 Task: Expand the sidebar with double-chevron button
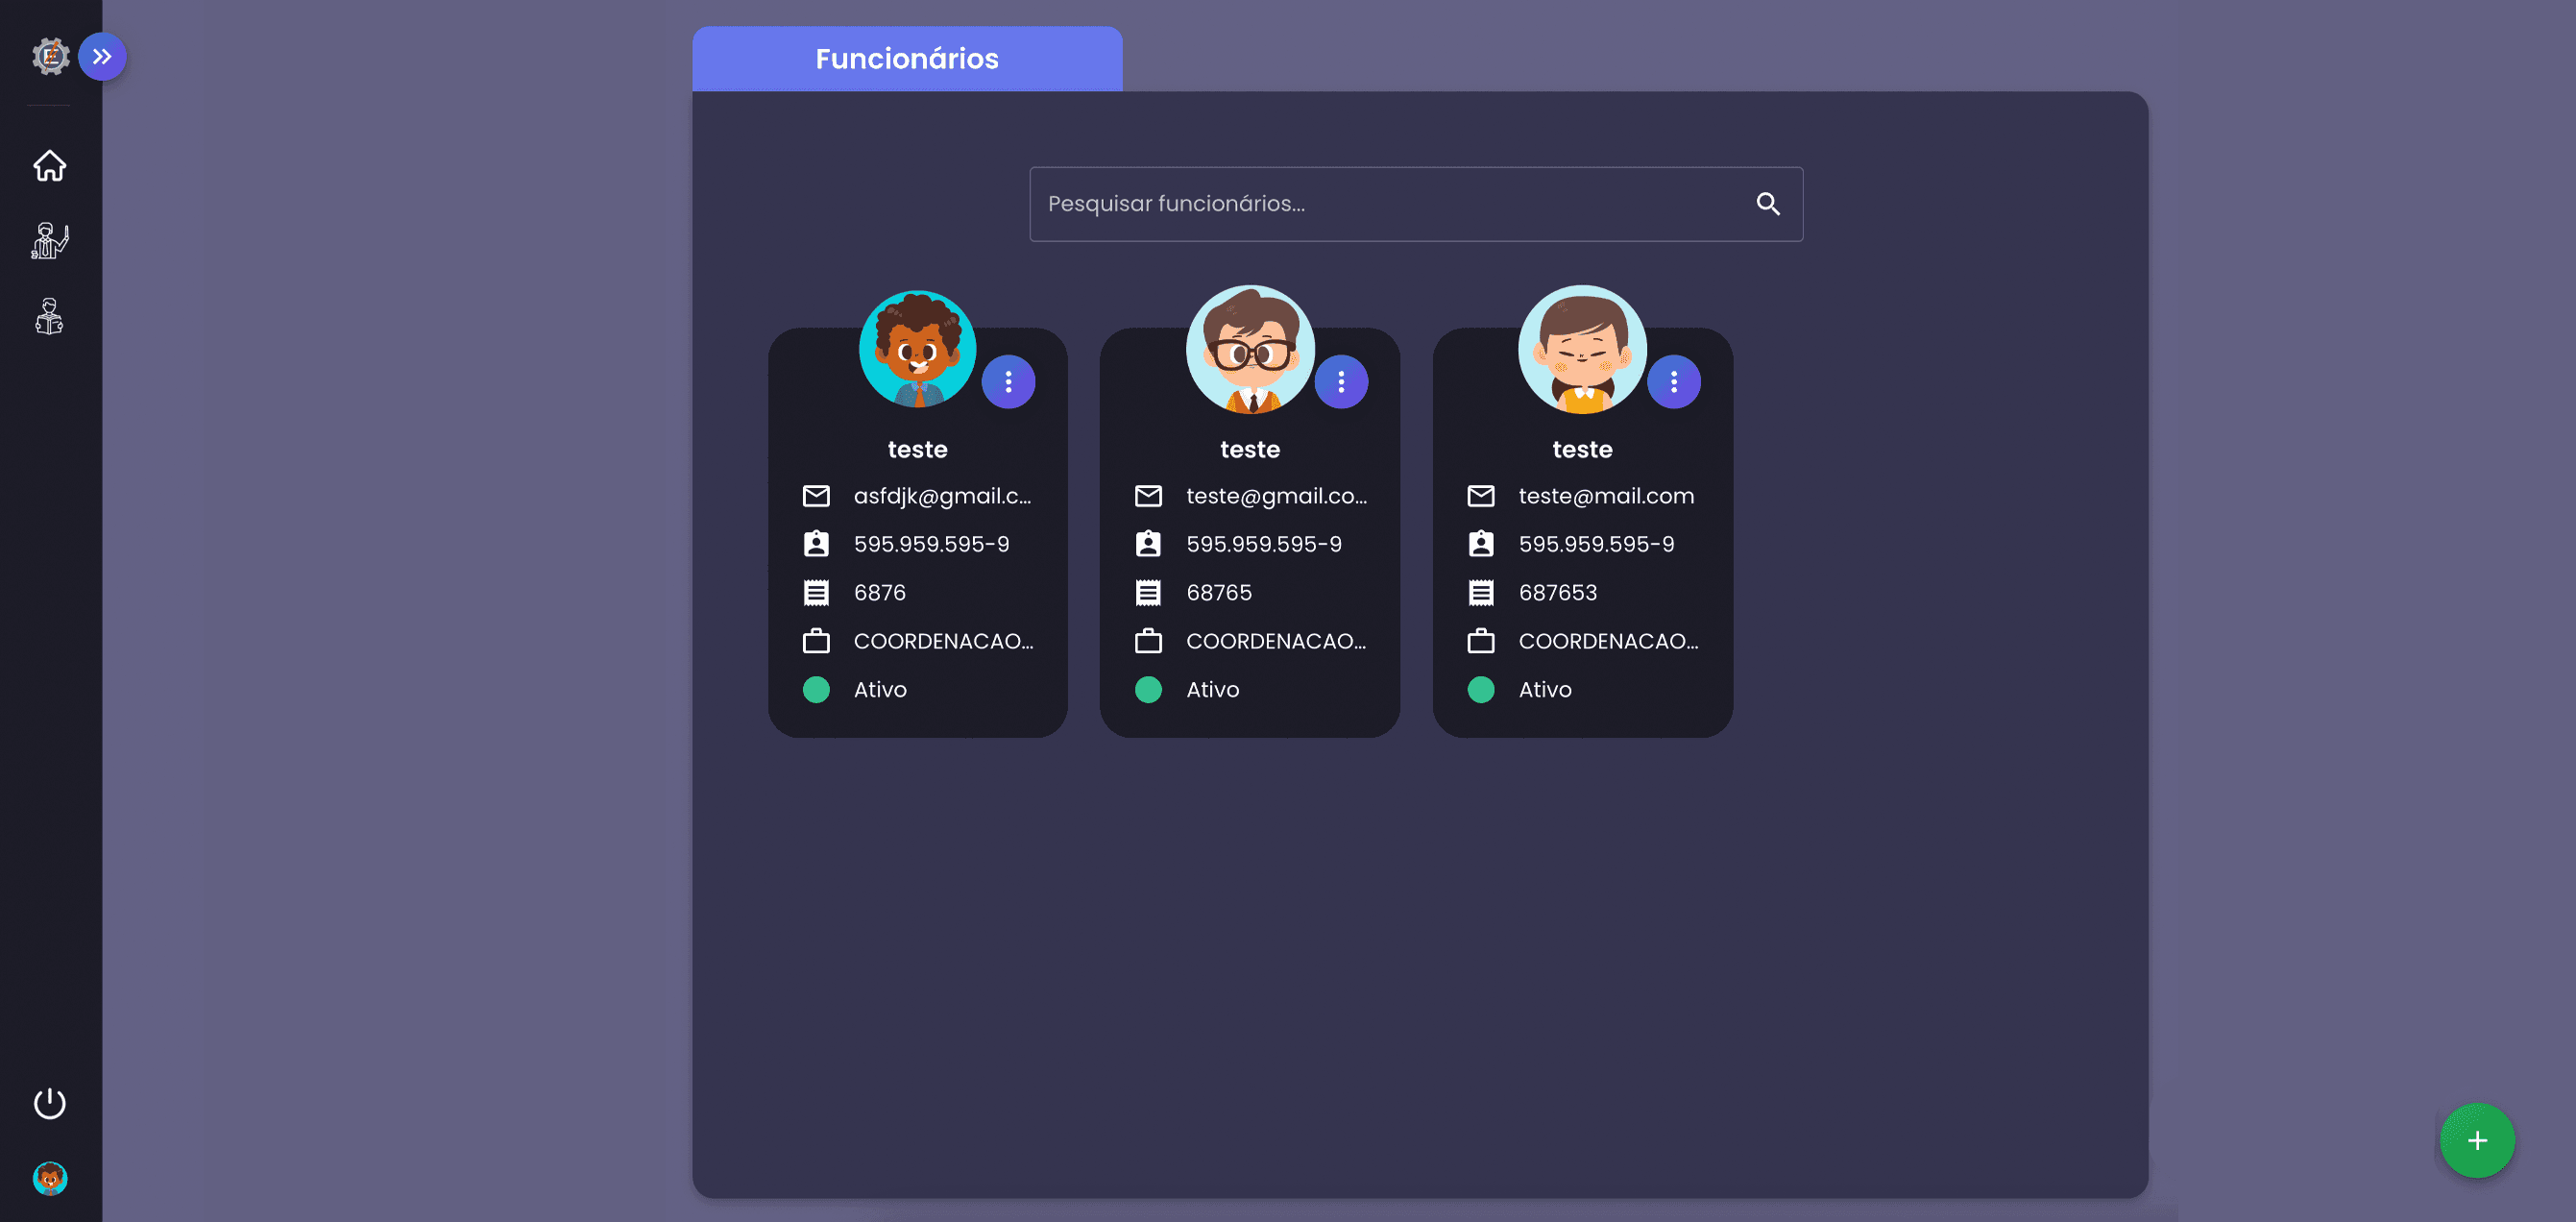[x=102, y=57]
